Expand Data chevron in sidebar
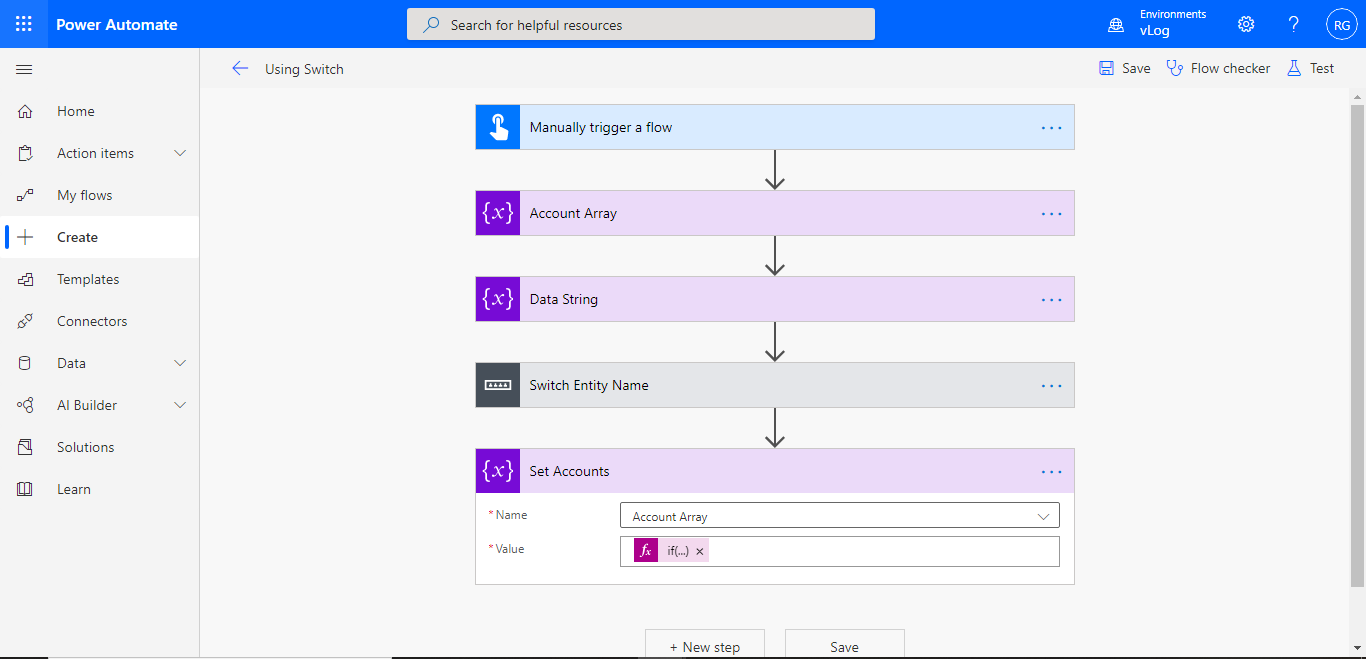This screenshot has width=1366, height=659. 180,363
